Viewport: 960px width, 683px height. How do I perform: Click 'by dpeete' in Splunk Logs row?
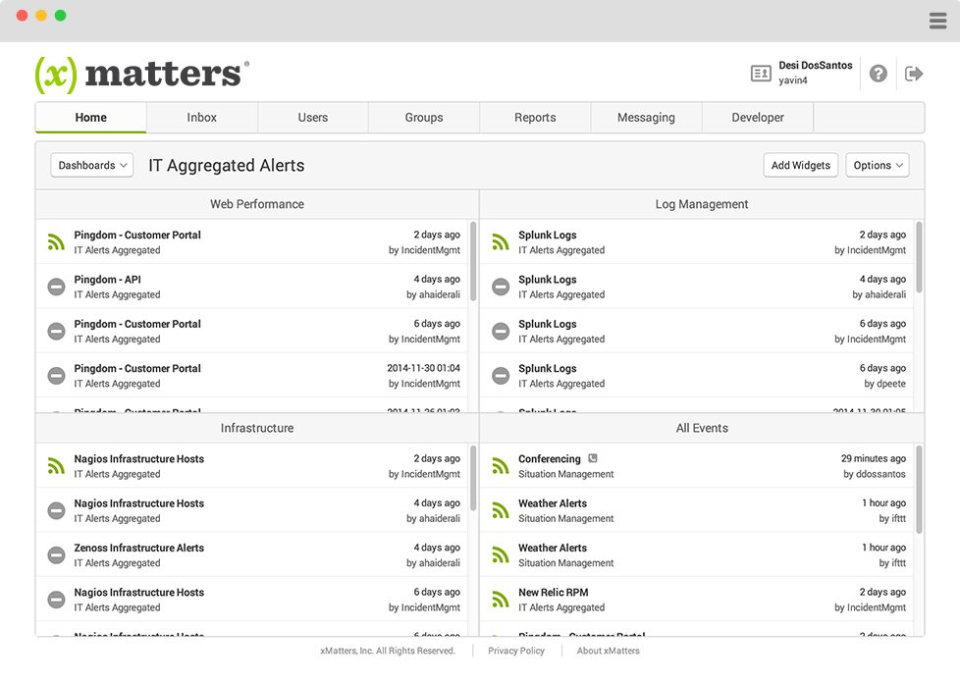(885, 384)
